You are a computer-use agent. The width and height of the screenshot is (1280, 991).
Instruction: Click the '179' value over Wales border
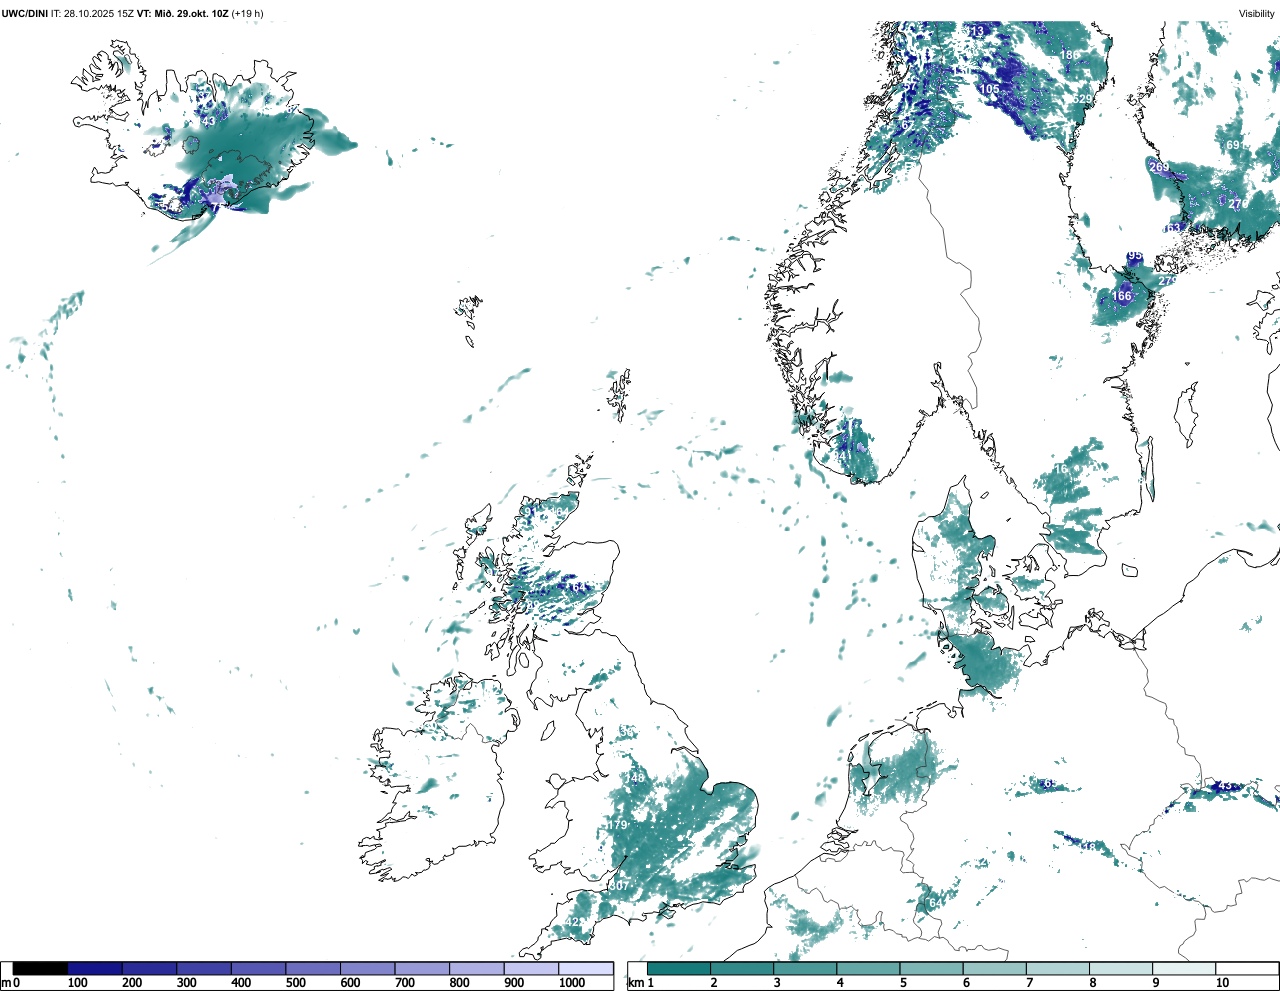618,825
